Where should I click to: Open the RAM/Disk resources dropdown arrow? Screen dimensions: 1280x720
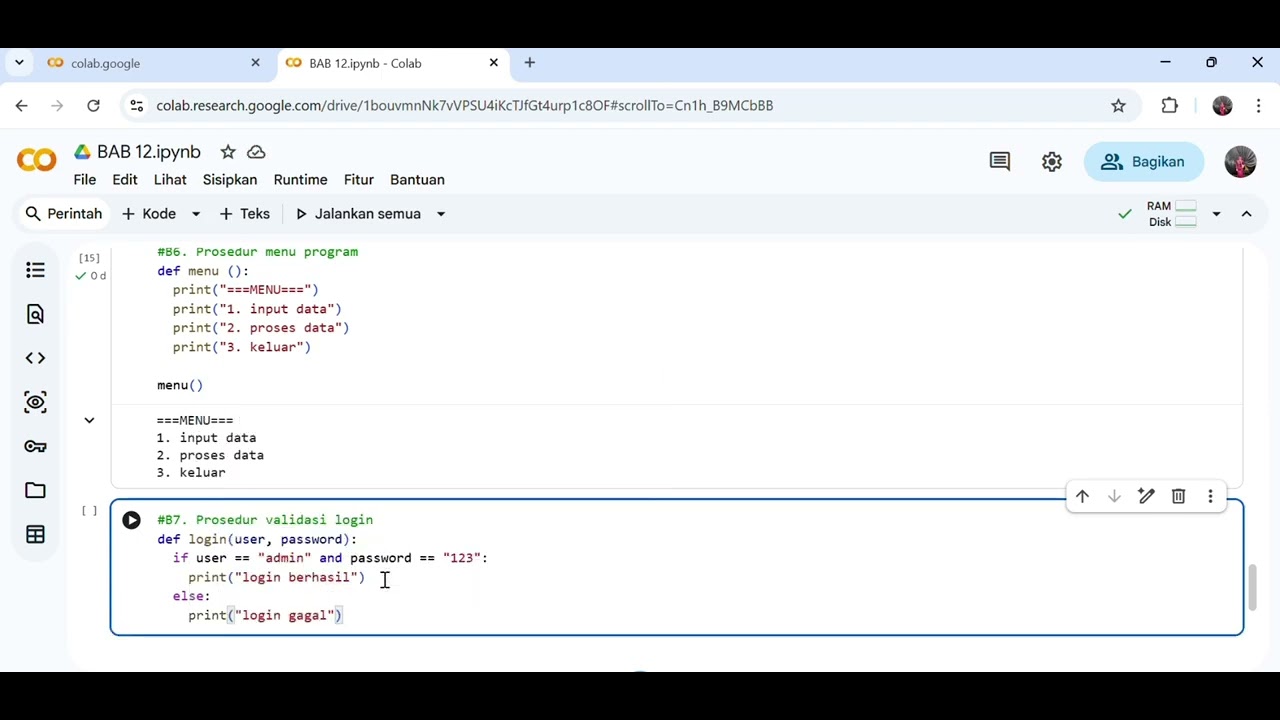[x=1216, y=214]
